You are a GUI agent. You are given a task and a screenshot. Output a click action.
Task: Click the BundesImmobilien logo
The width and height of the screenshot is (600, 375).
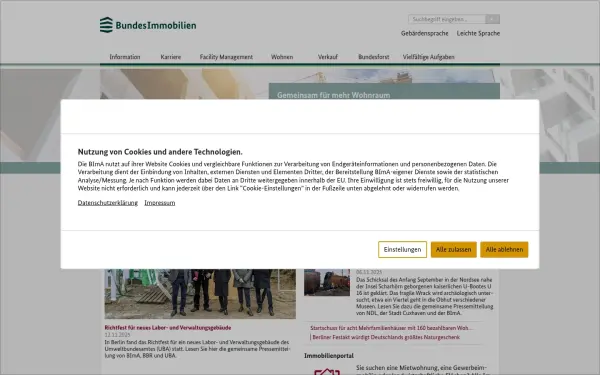[148, 25]
